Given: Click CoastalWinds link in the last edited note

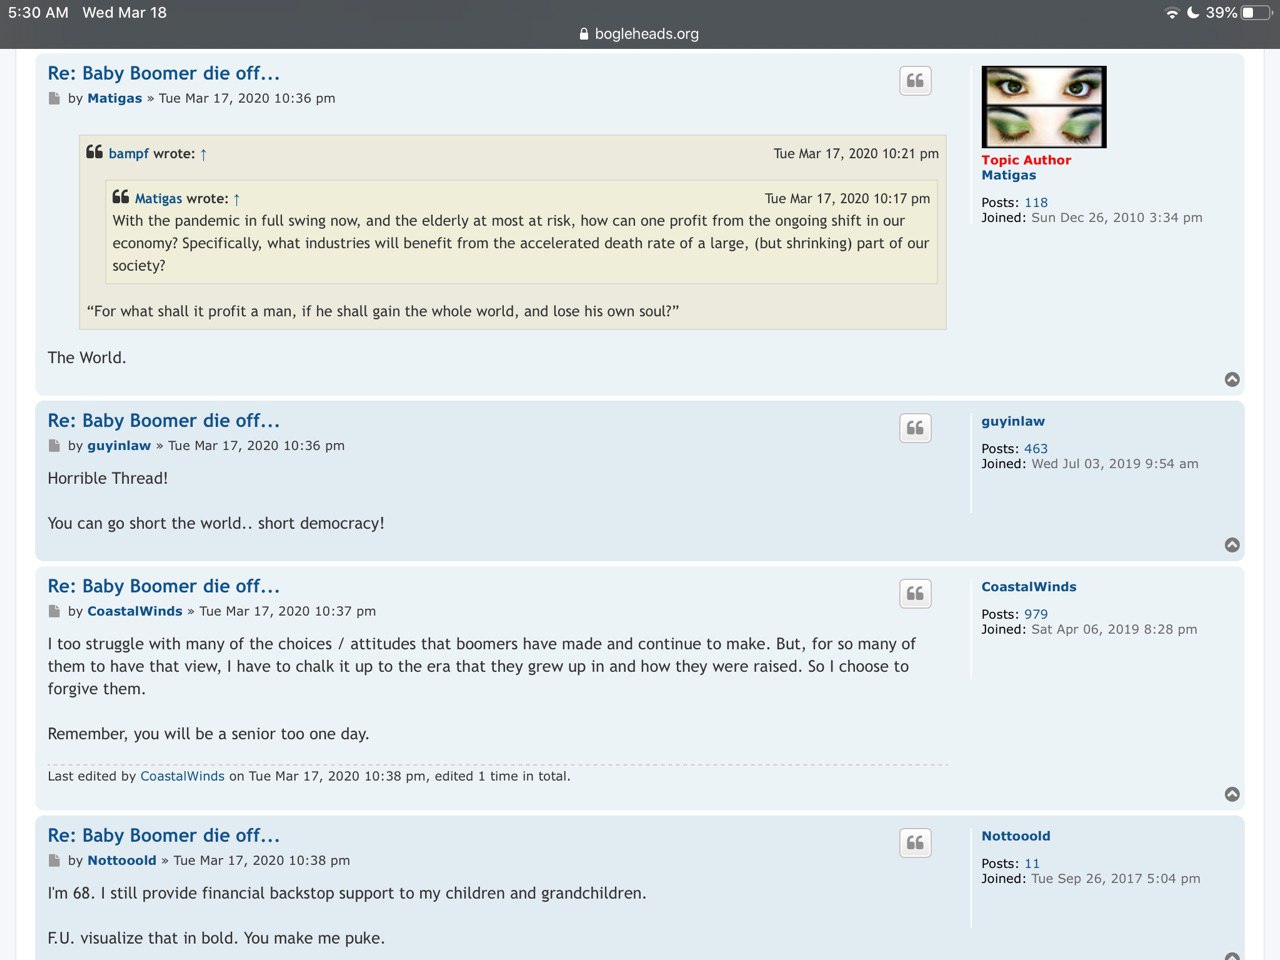Looking at the screenshot, I should [x=182, y=776].
